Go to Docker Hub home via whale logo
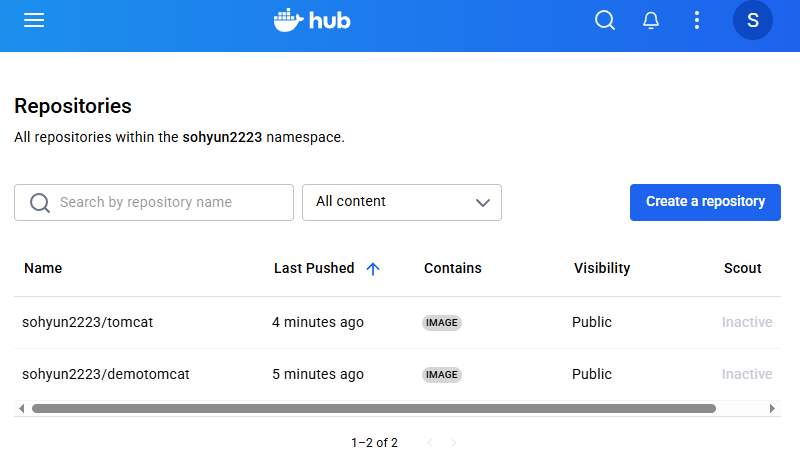The height and width of the screenshot is (461, 800). tap(312, 20)
